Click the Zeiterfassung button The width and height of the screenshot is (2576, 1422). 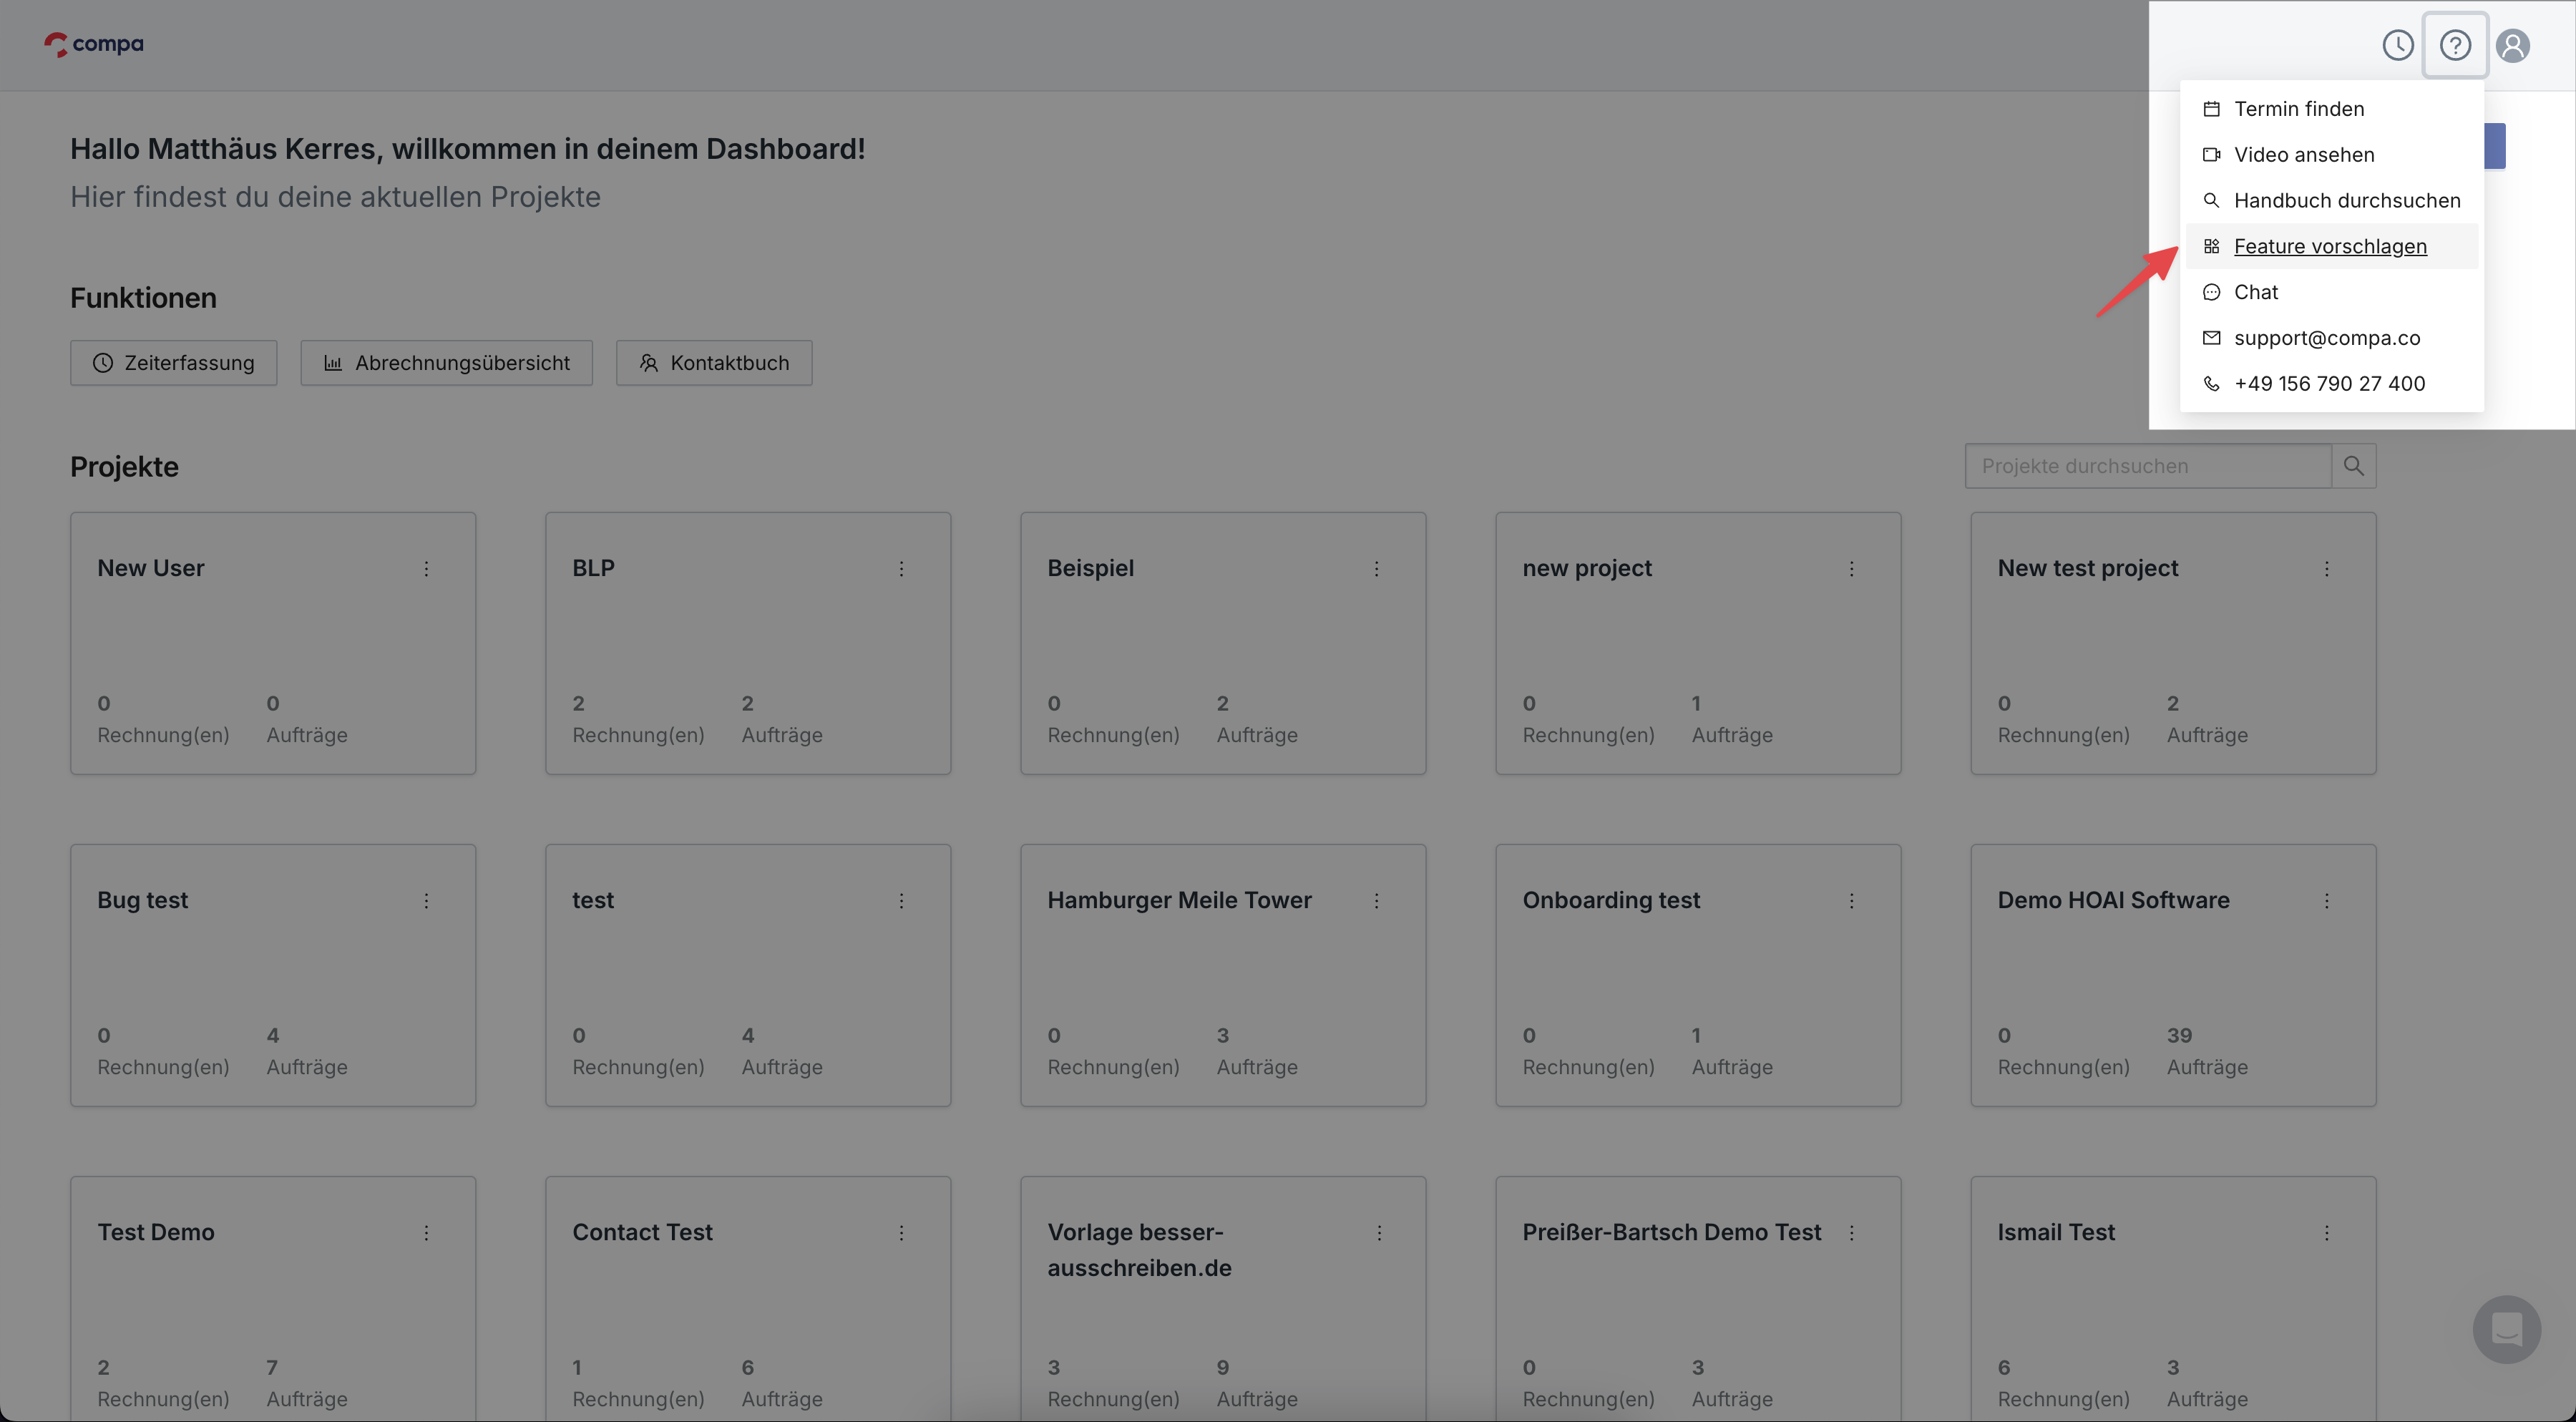174,363
